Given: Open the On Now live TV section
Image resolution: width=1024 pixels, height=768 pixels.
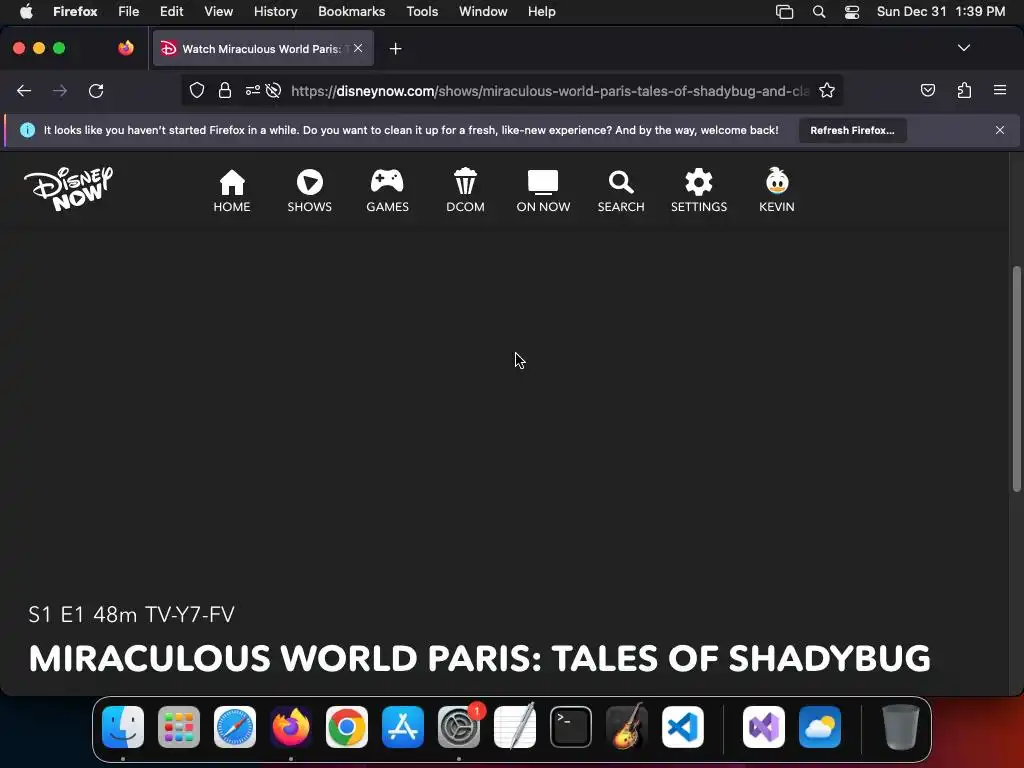Looking at the screenshot, I should tap(543, 191).
